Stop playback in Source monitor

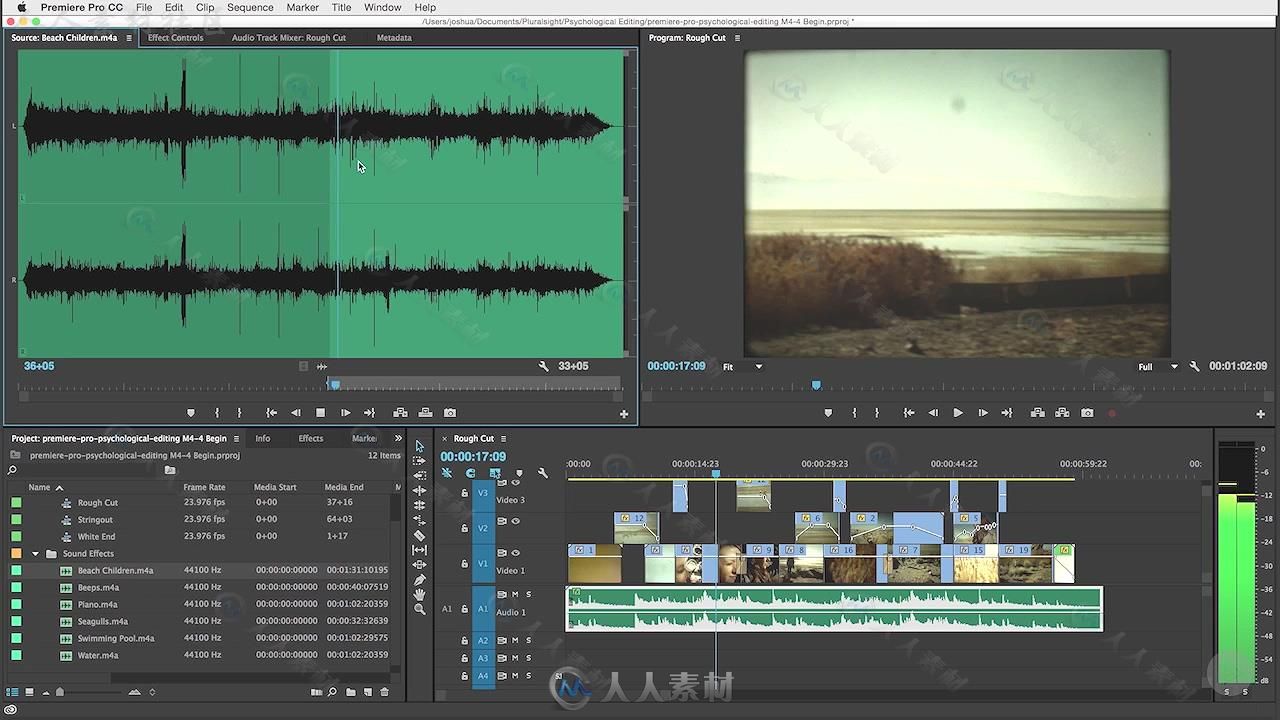(x=320, y=413)
